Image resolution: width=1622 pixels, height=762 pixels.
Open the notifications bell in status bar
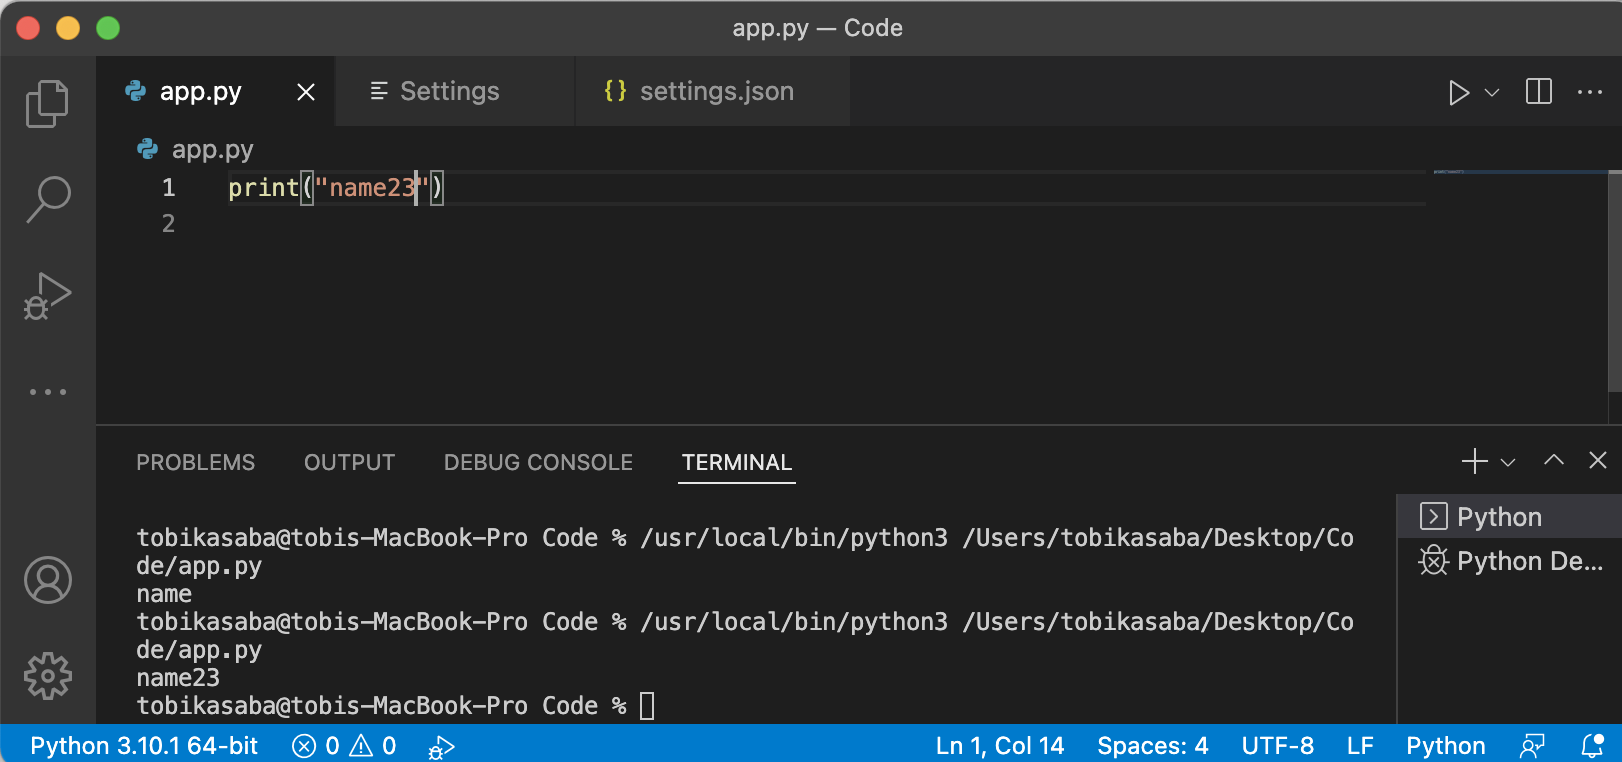(x=1592, y=746)
